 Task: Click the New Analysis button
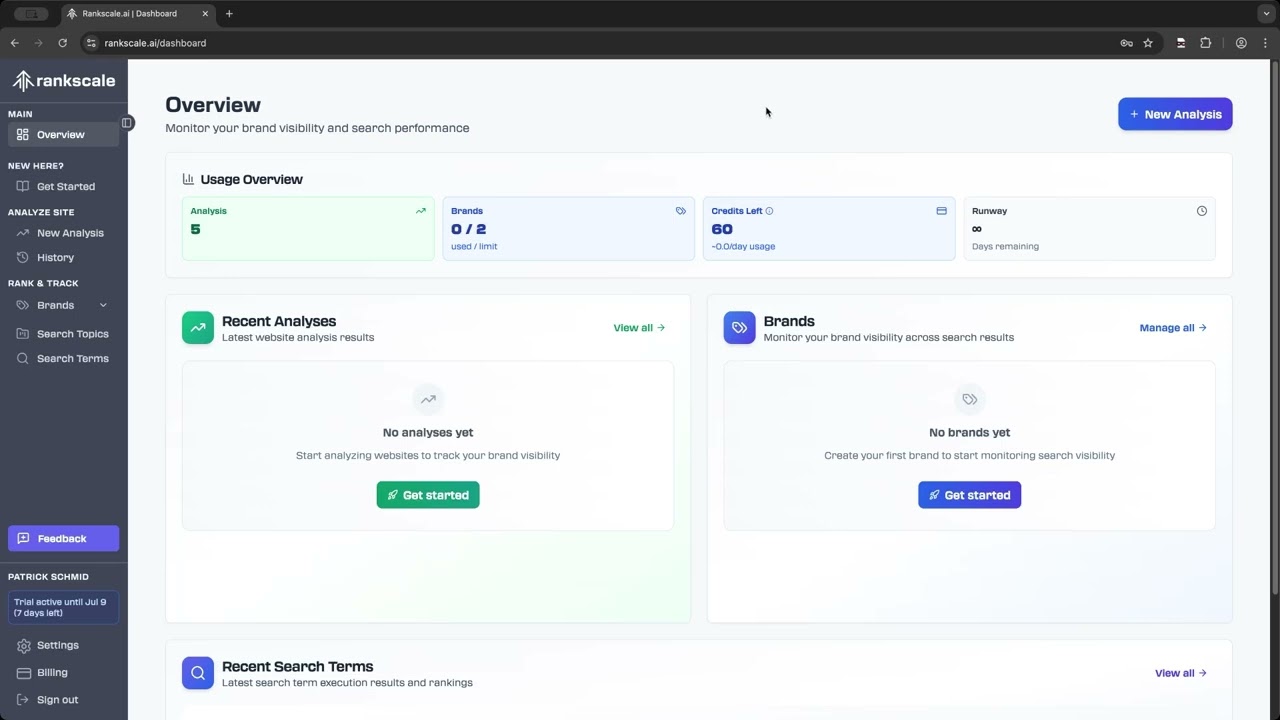pos(1175,113)
